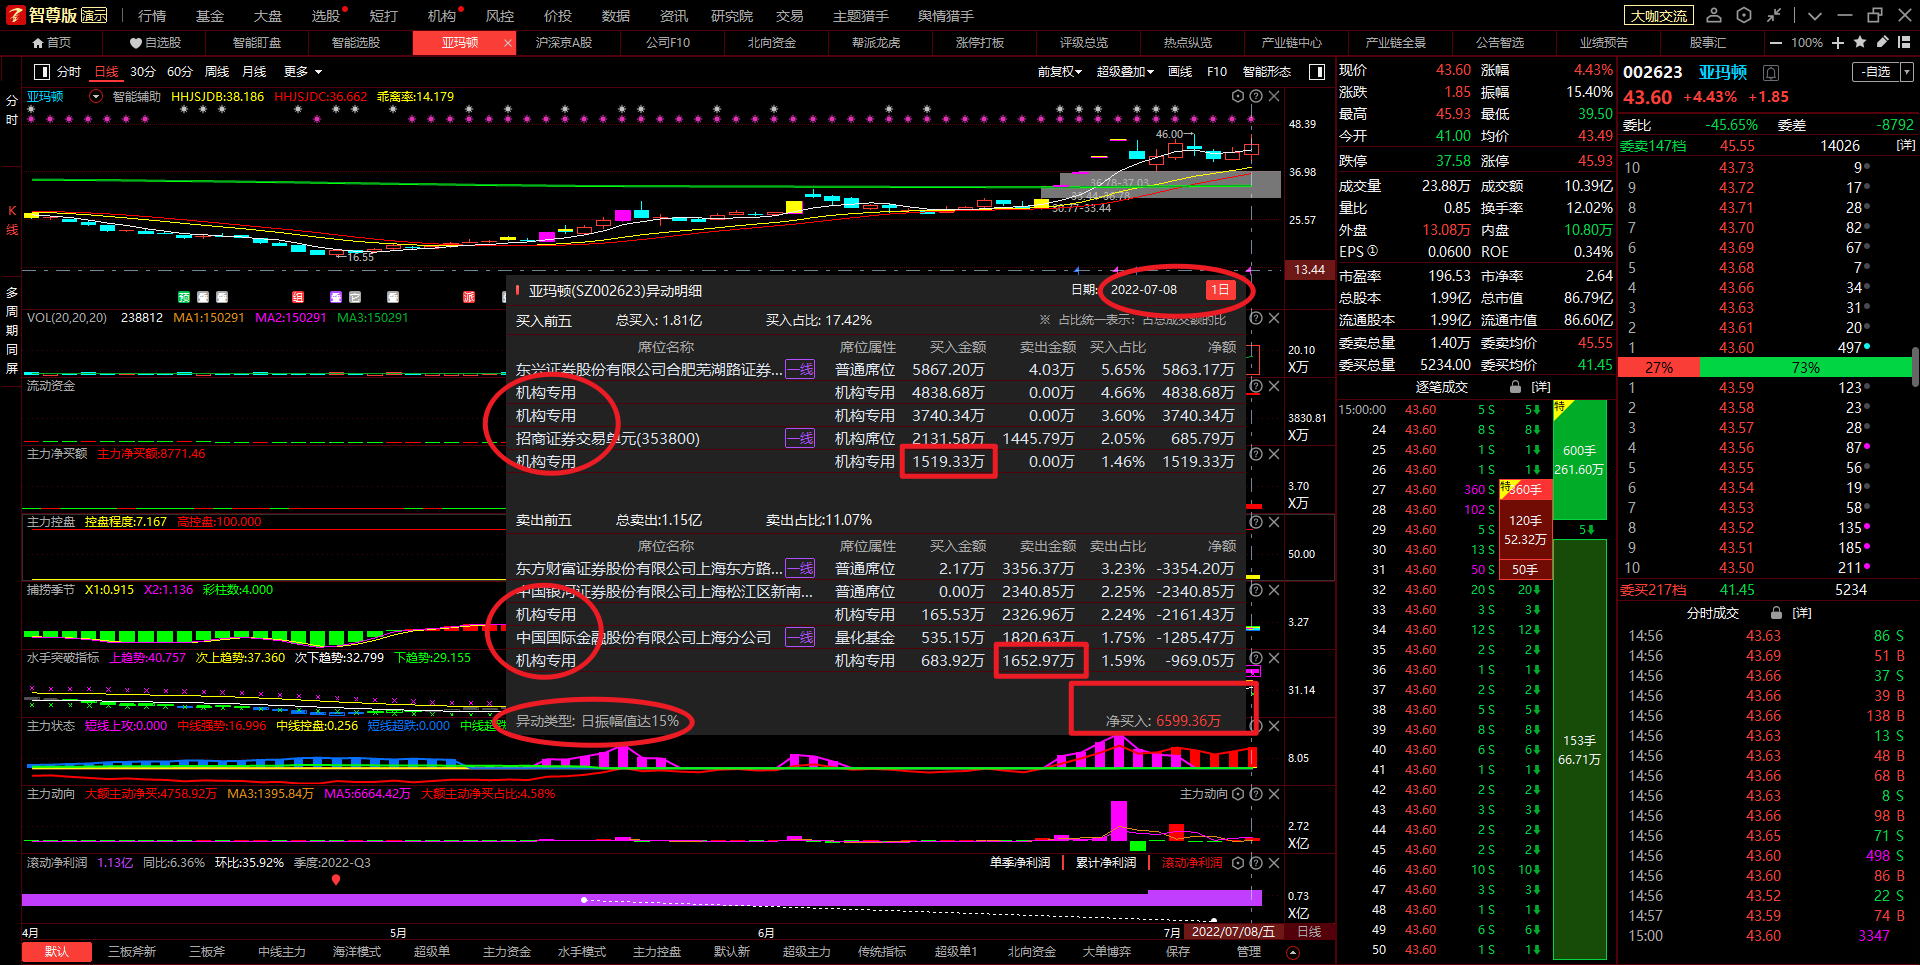Select the 月线 chart period
Image resolution: width=1920 pixels, height=965 pixels.
coord(254,72)
